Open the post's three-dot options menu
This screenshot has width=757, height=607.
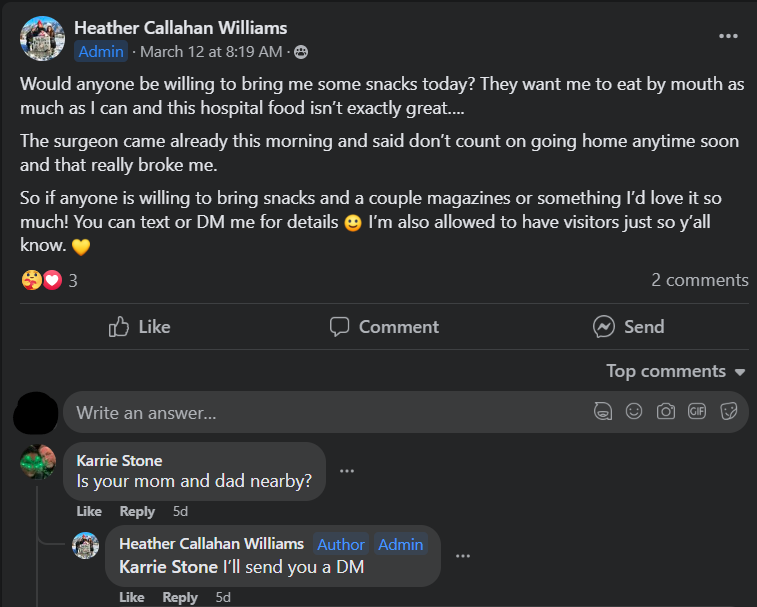click(x=728, y=36)
